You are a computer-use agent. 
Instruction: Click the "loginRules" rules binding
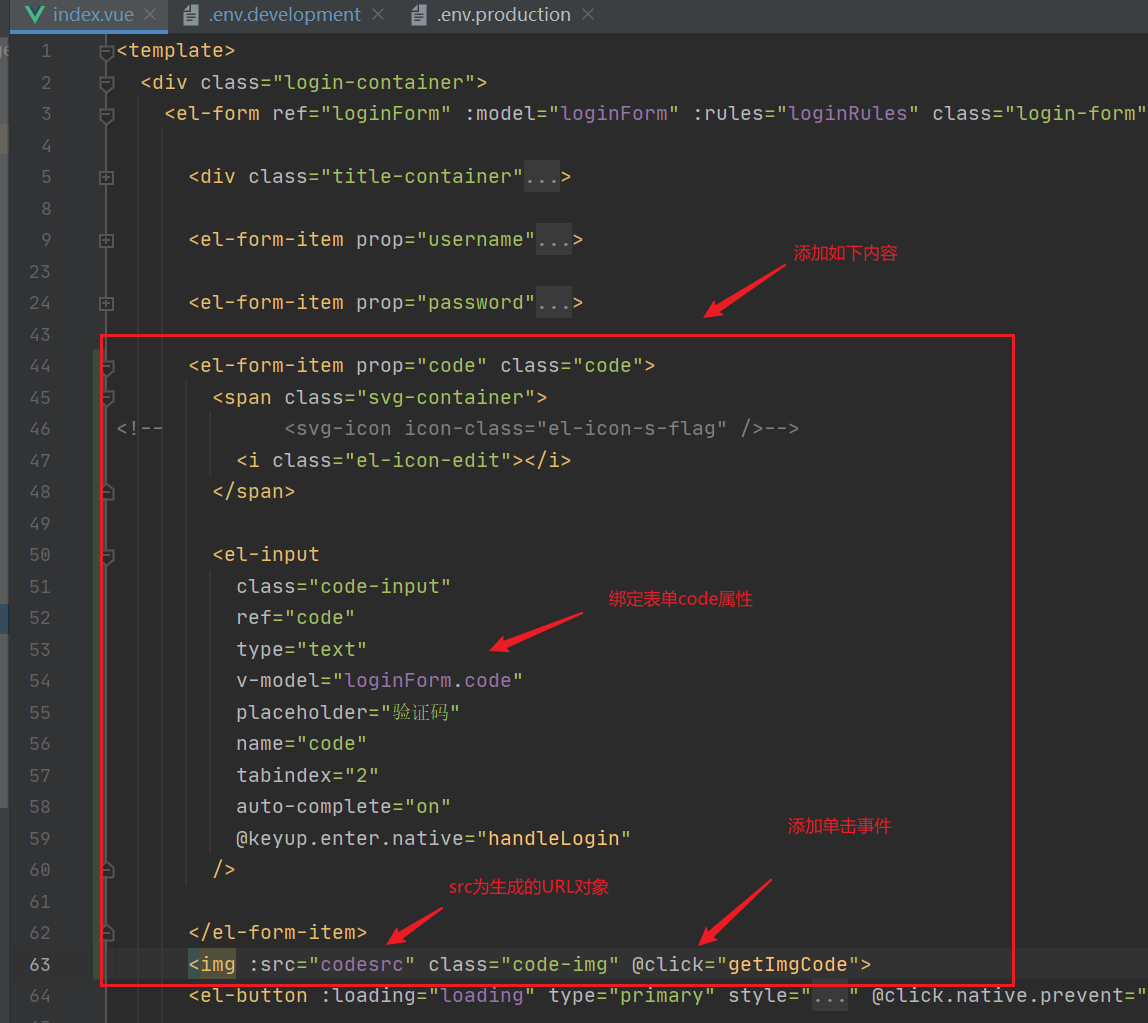[x=848, y=114]
